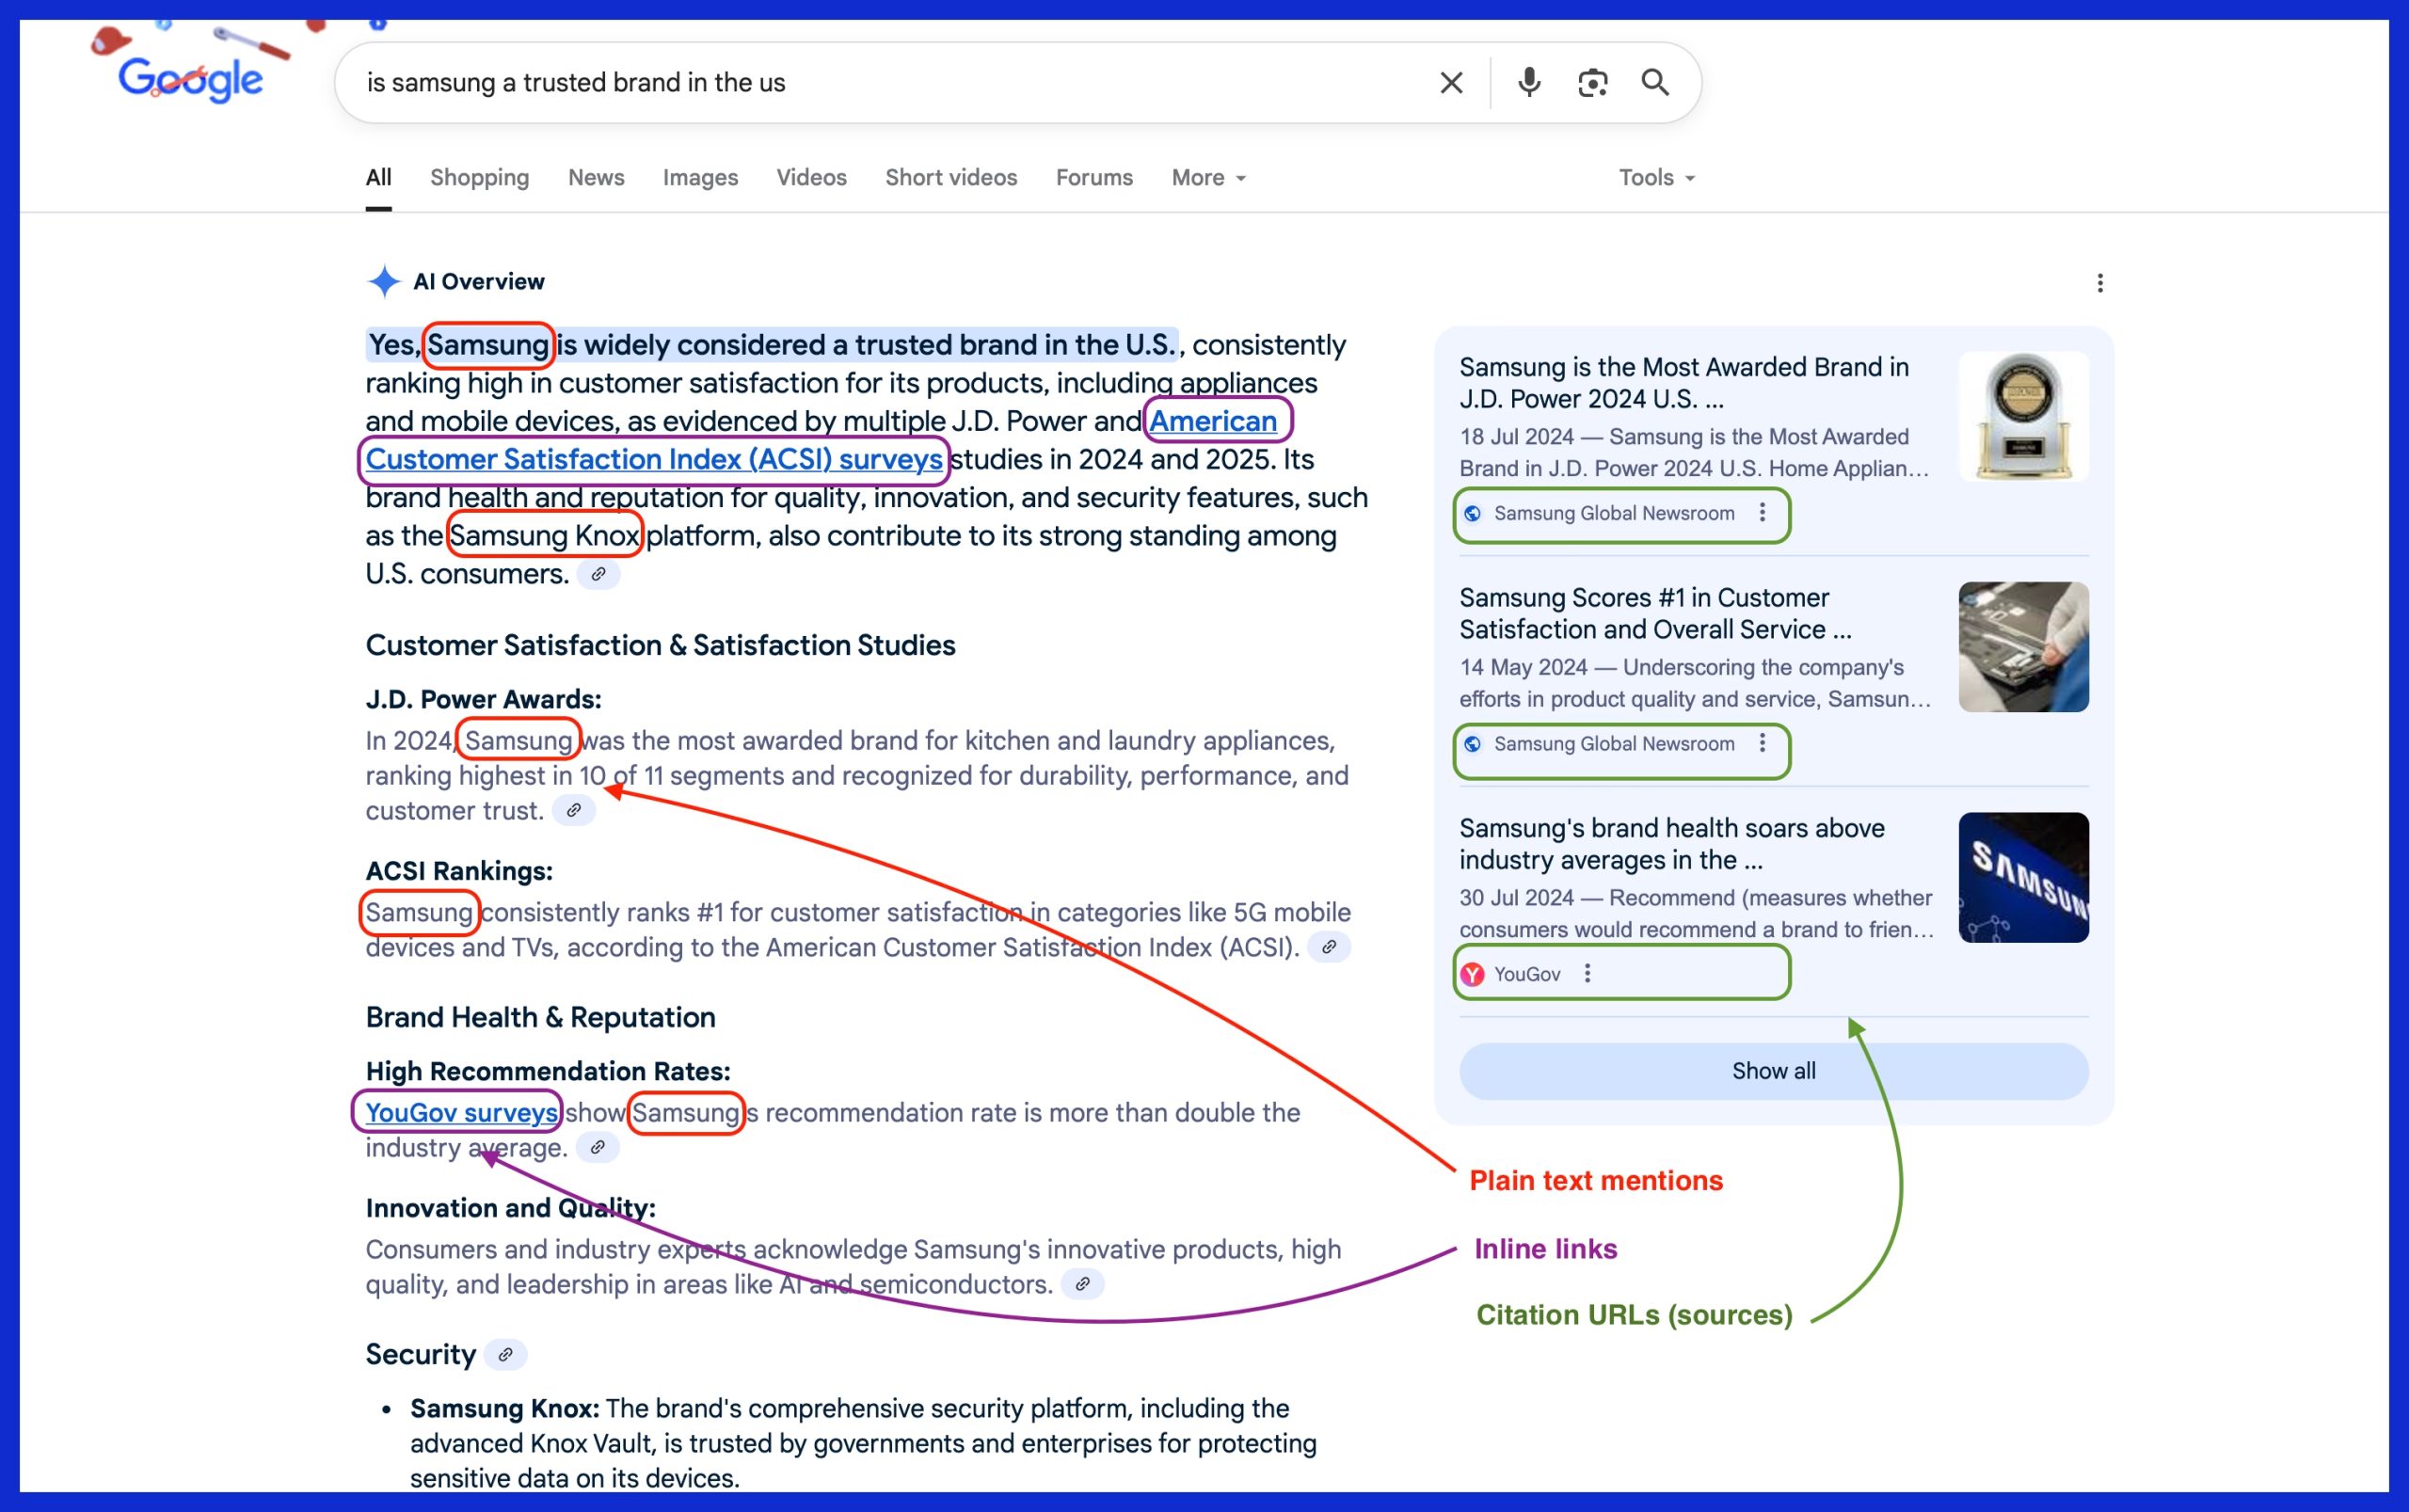Click inside the Google search input field
Screen dimensions: 2409x1512
880,83
